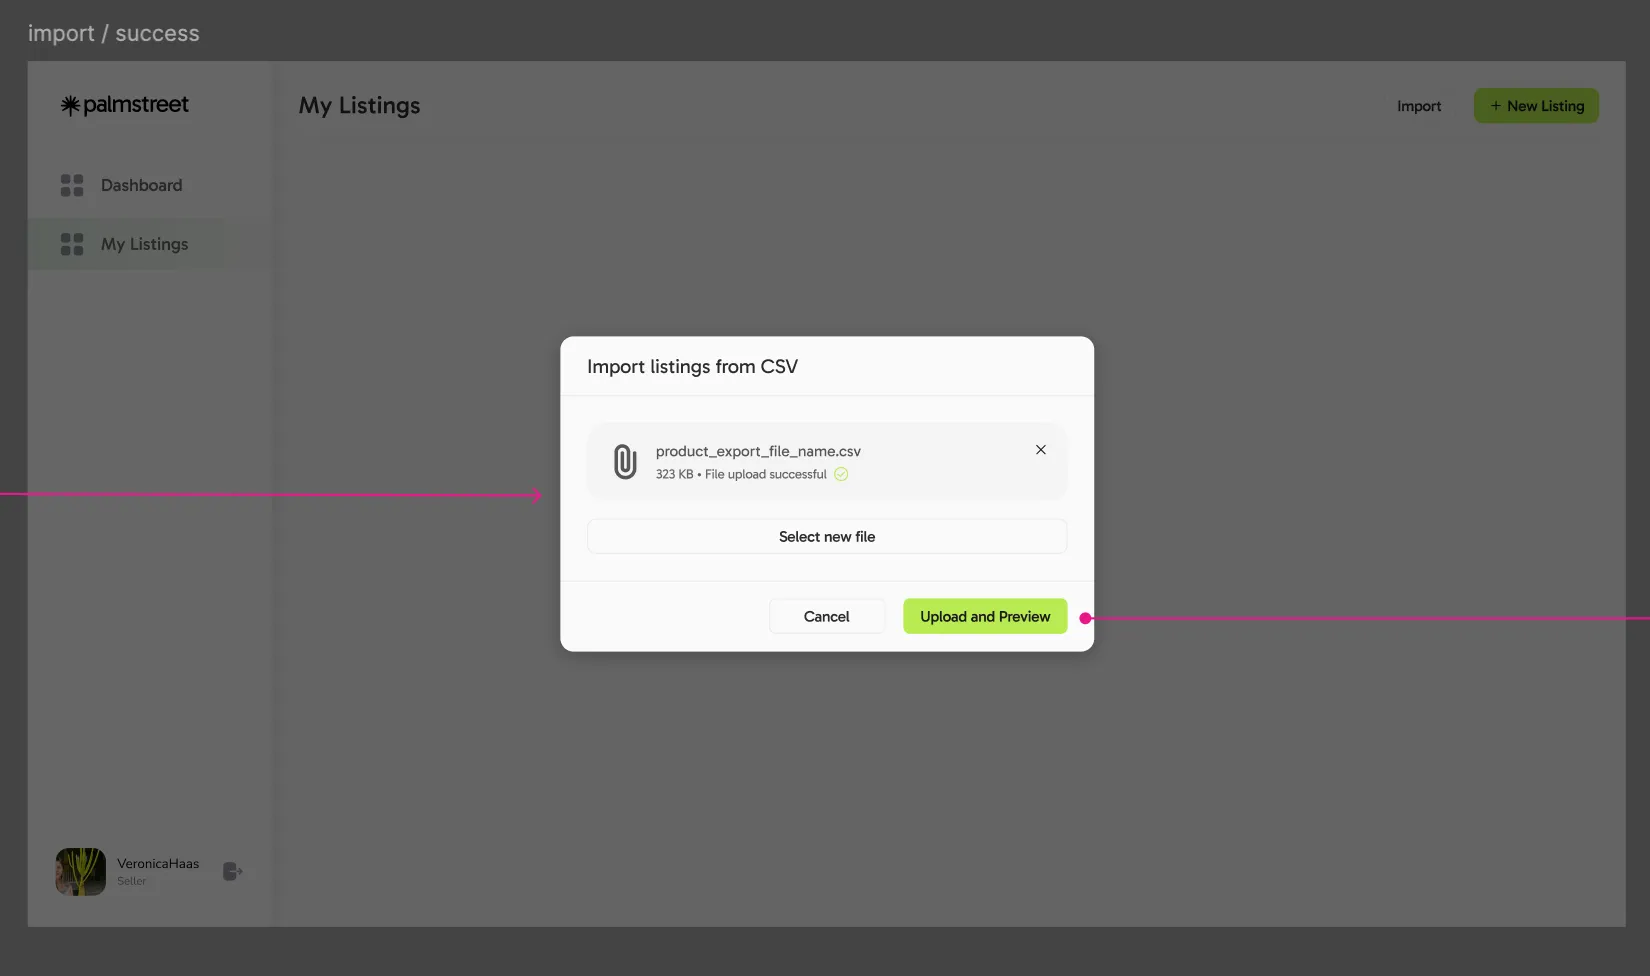Cancel the CSV import dialog
The width and height of the screenshot is (1650, 976).
[x=826, y=616]
